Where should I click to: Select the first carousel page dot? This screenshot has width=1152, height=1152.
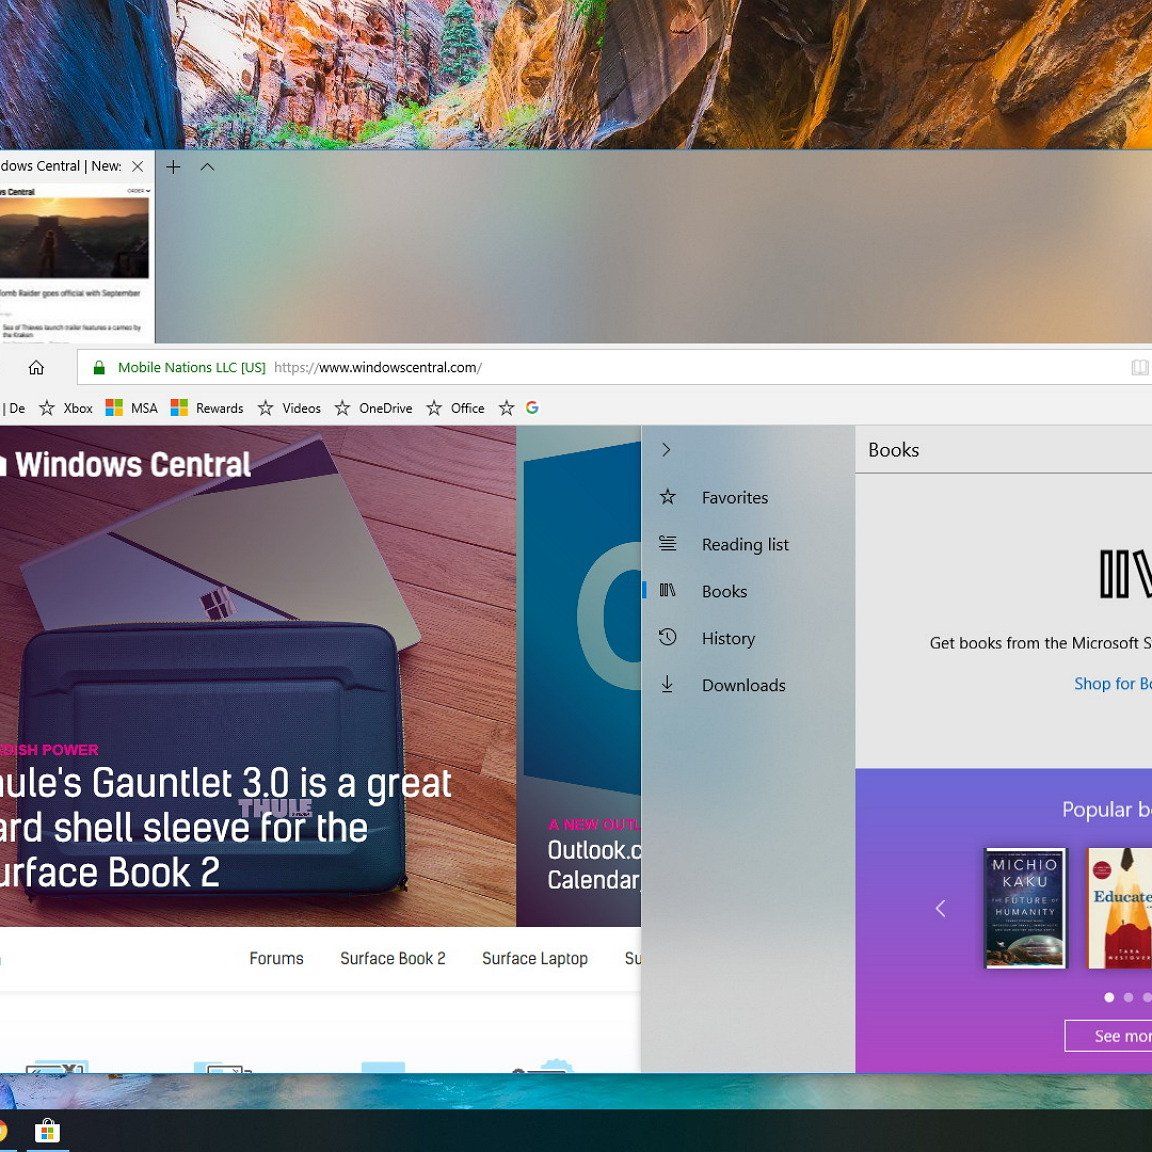[1109, 997]
